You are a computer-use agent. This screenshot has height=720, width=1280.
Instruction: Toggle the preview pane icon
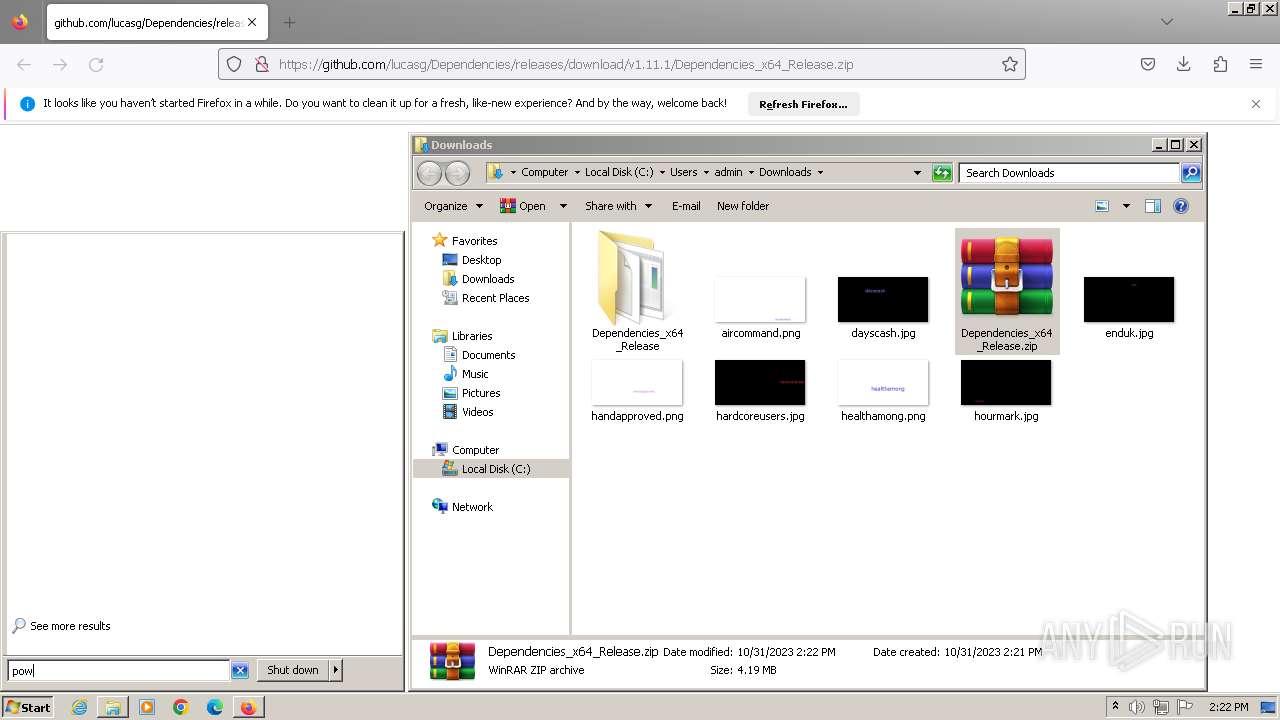1153,206
